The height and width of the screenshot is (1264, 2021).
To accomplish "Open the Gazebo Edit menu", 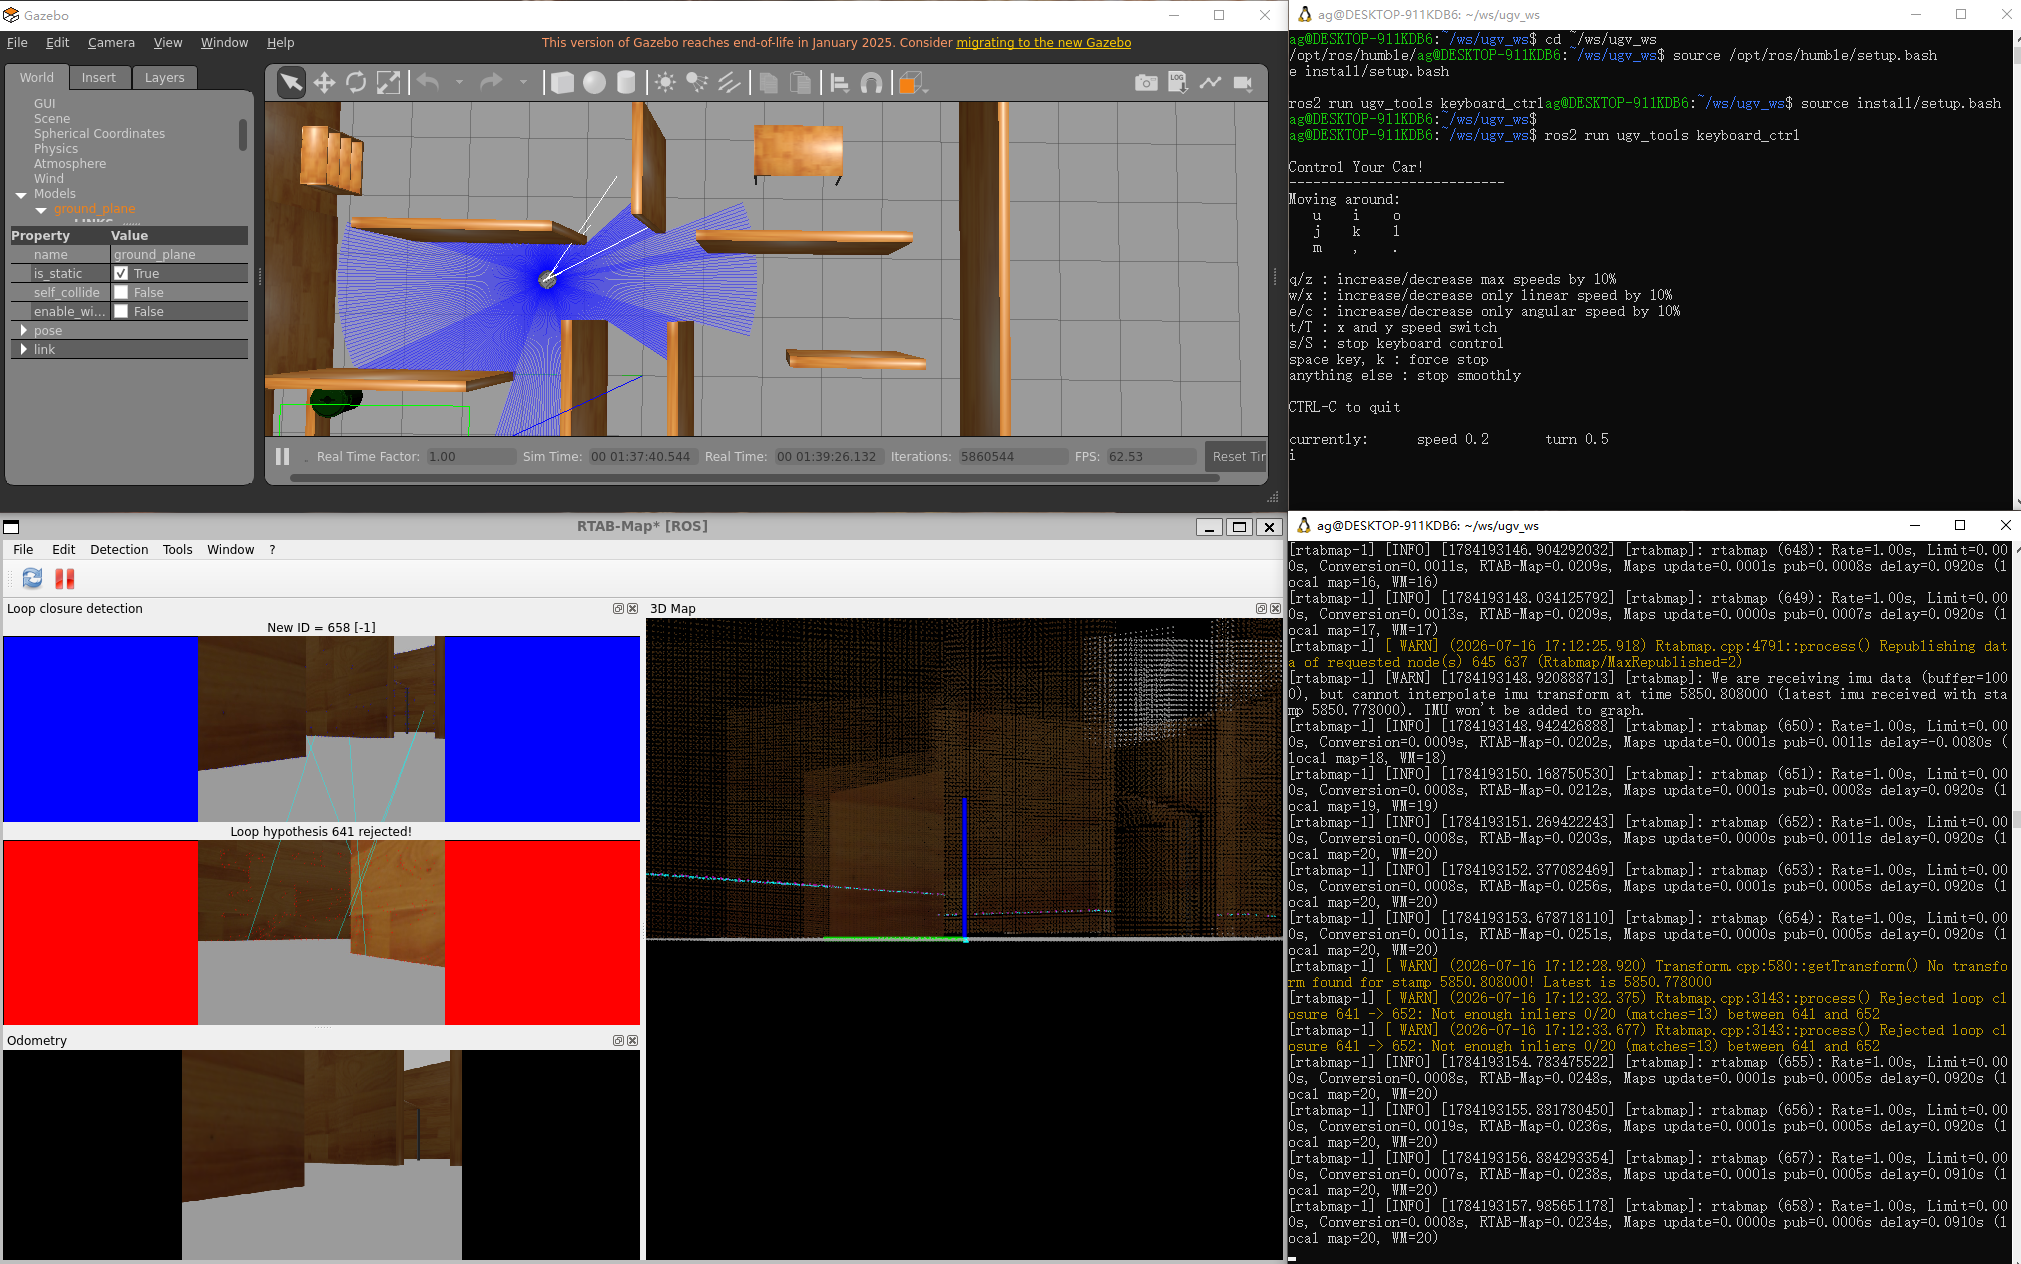I will (58, 42).
